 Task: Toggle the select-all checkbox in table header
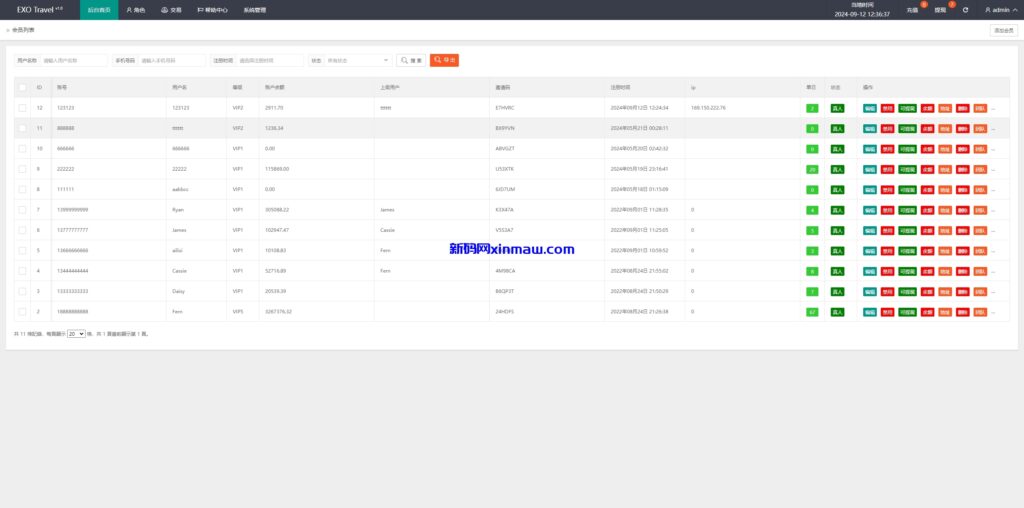click(x=22, y=87)
